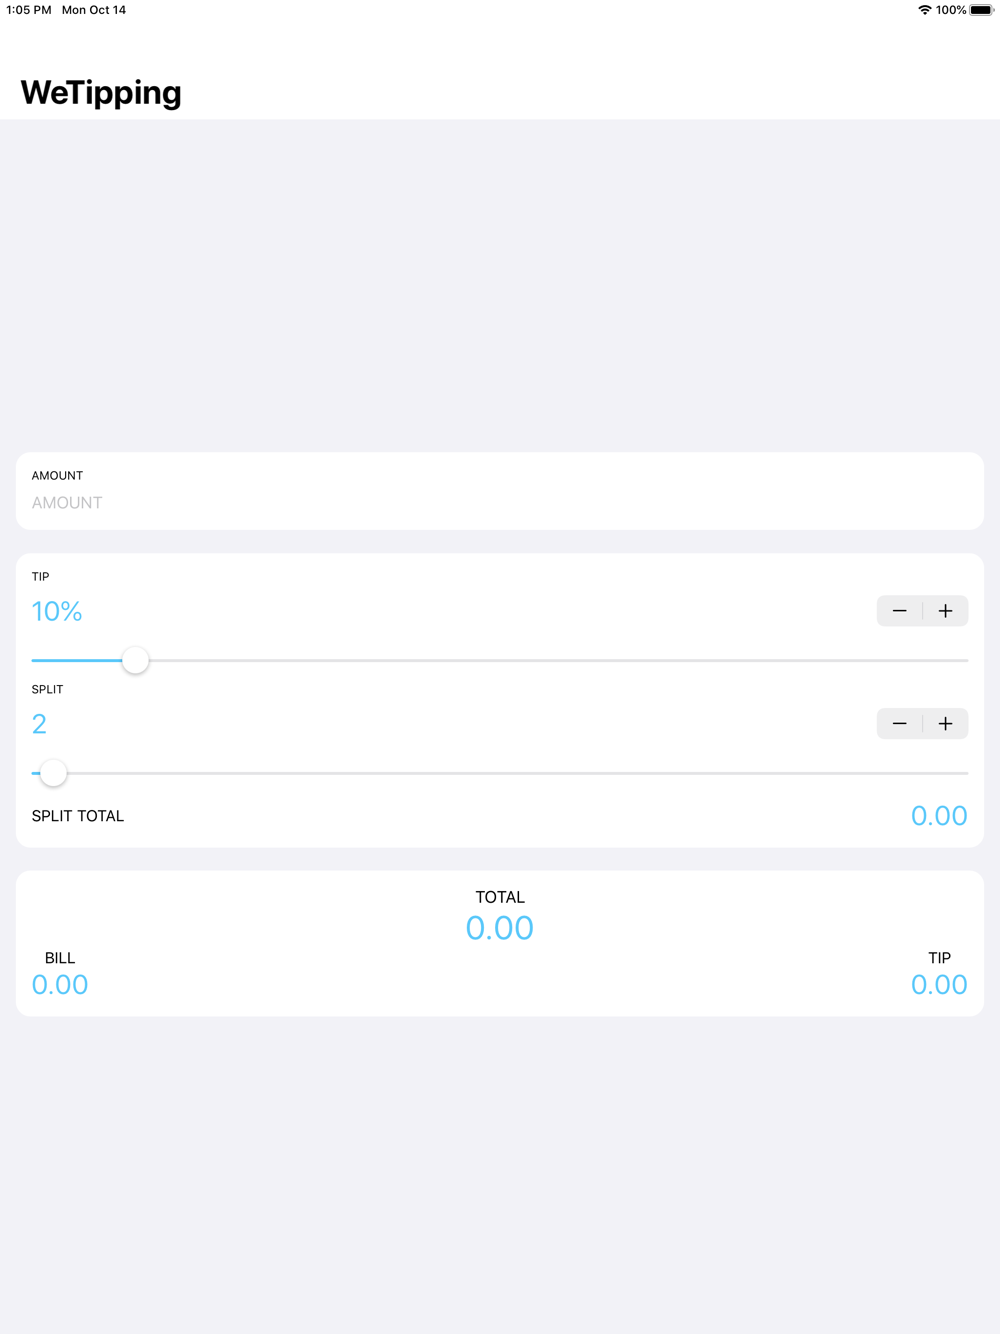Tap the bottom Tip 0.00 amount
The height and width of the screenshot is (1334, 1000).
pyautogui.click(x=938, y=985)
